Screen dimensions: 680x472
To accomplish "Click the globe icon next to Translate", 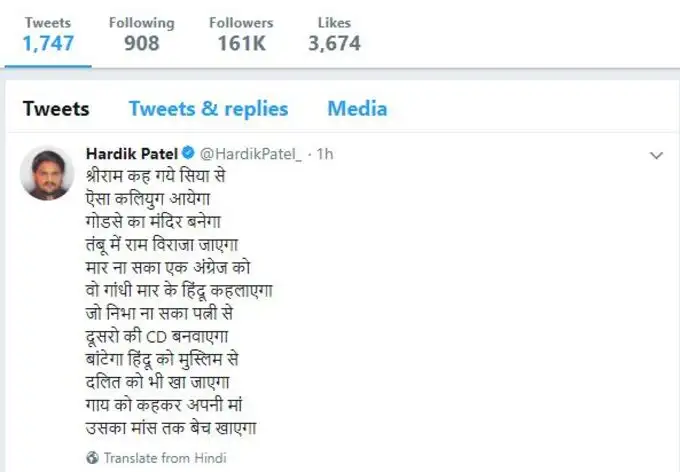I will coord(92,458).
